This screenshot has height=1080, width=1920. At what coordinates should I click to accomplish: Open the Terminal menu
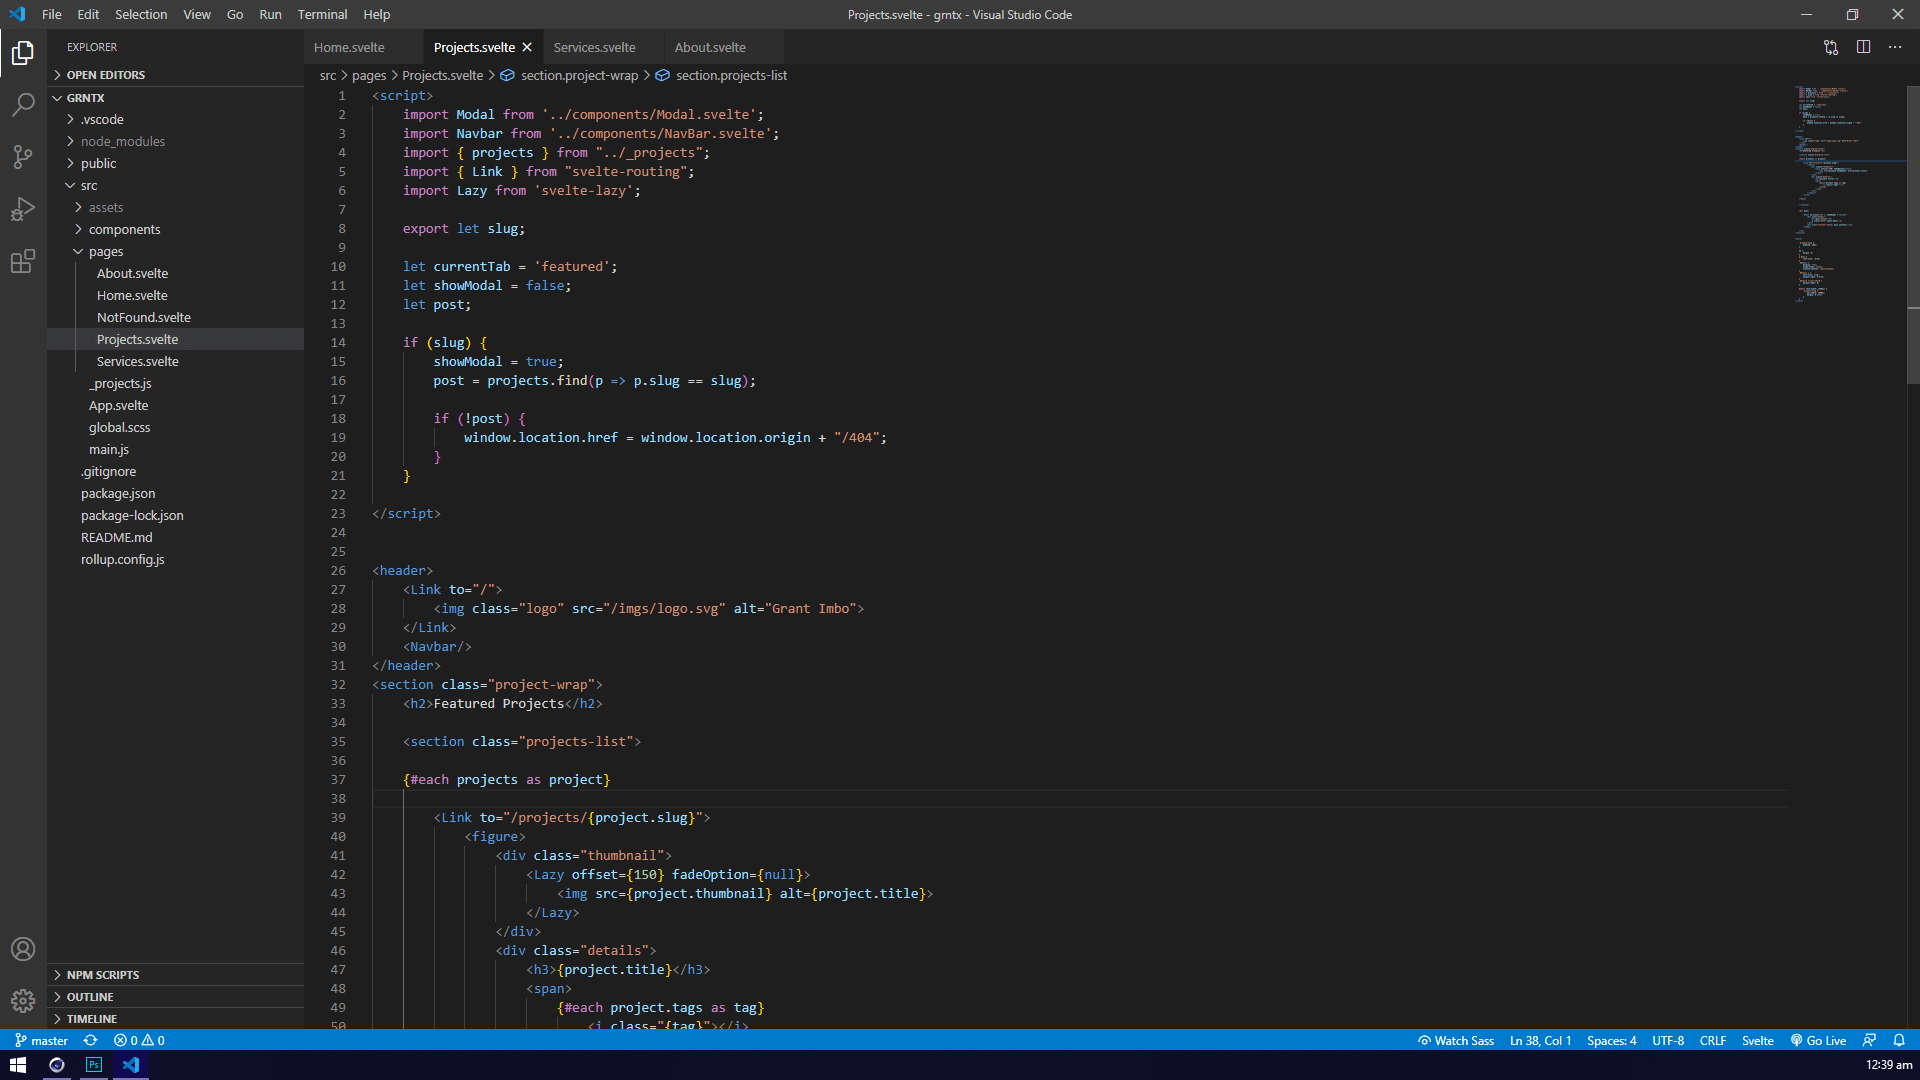click(322, 14)
